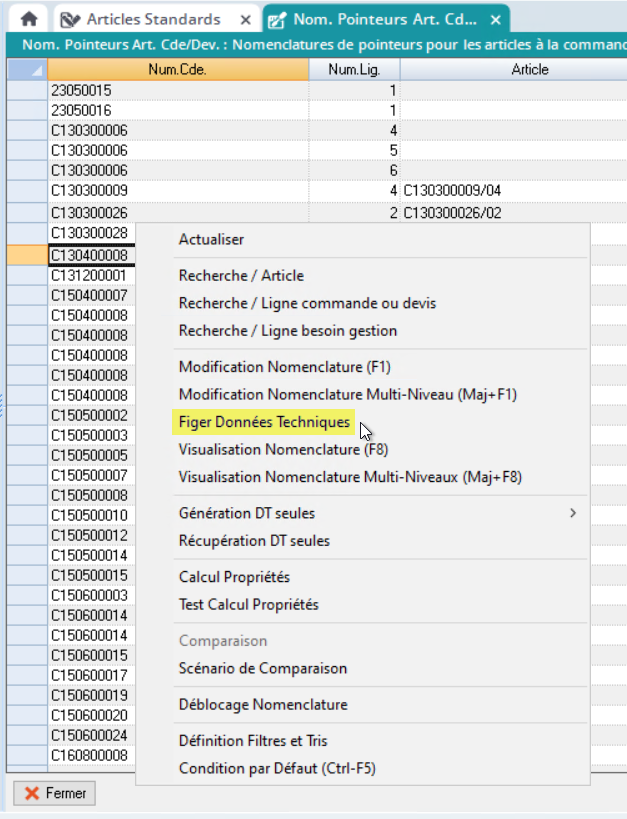The height and width of the screenshot is (819, 627).
Task: Click the home icon tab
Action: [x=29, y=19]
